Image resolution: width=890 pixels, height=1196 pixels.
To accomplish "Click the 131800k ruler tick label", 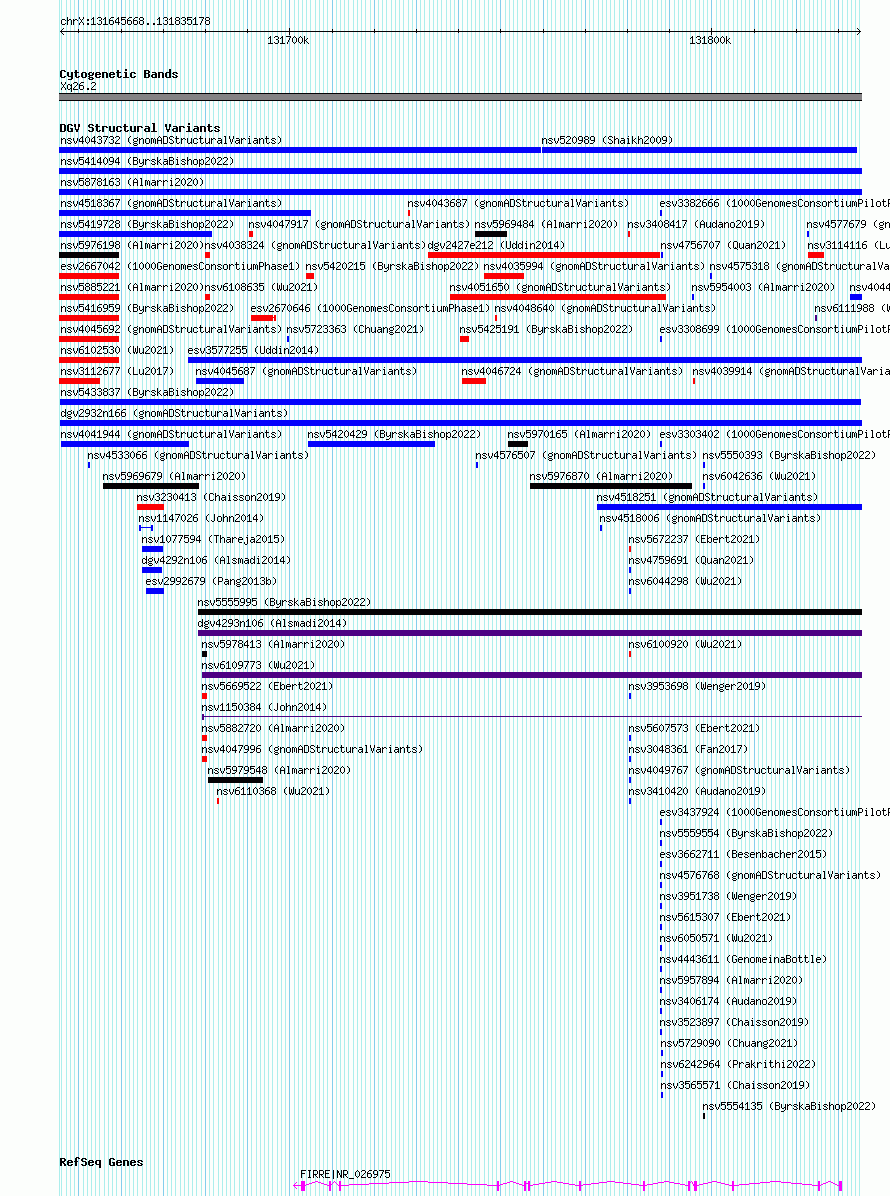I will [709, 40].
